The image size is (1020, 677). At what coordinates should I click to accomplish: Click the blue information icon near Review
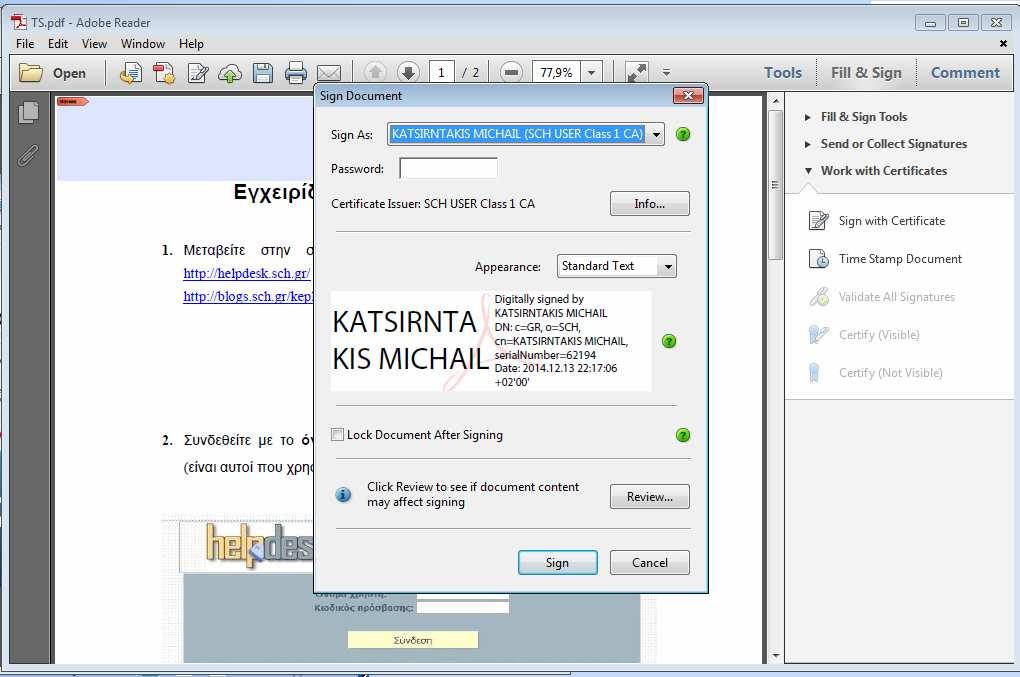point(343,495)
